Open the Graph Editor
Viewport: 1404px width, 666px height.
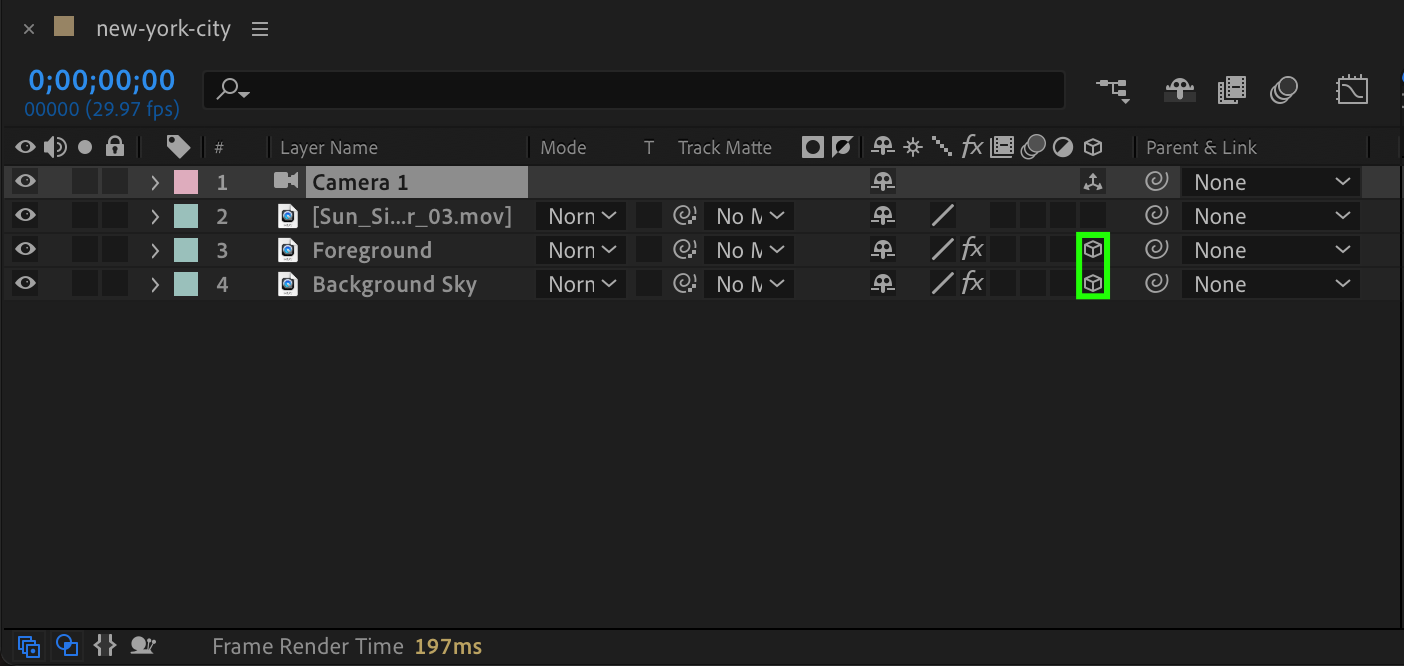(x=1351, y=90)
